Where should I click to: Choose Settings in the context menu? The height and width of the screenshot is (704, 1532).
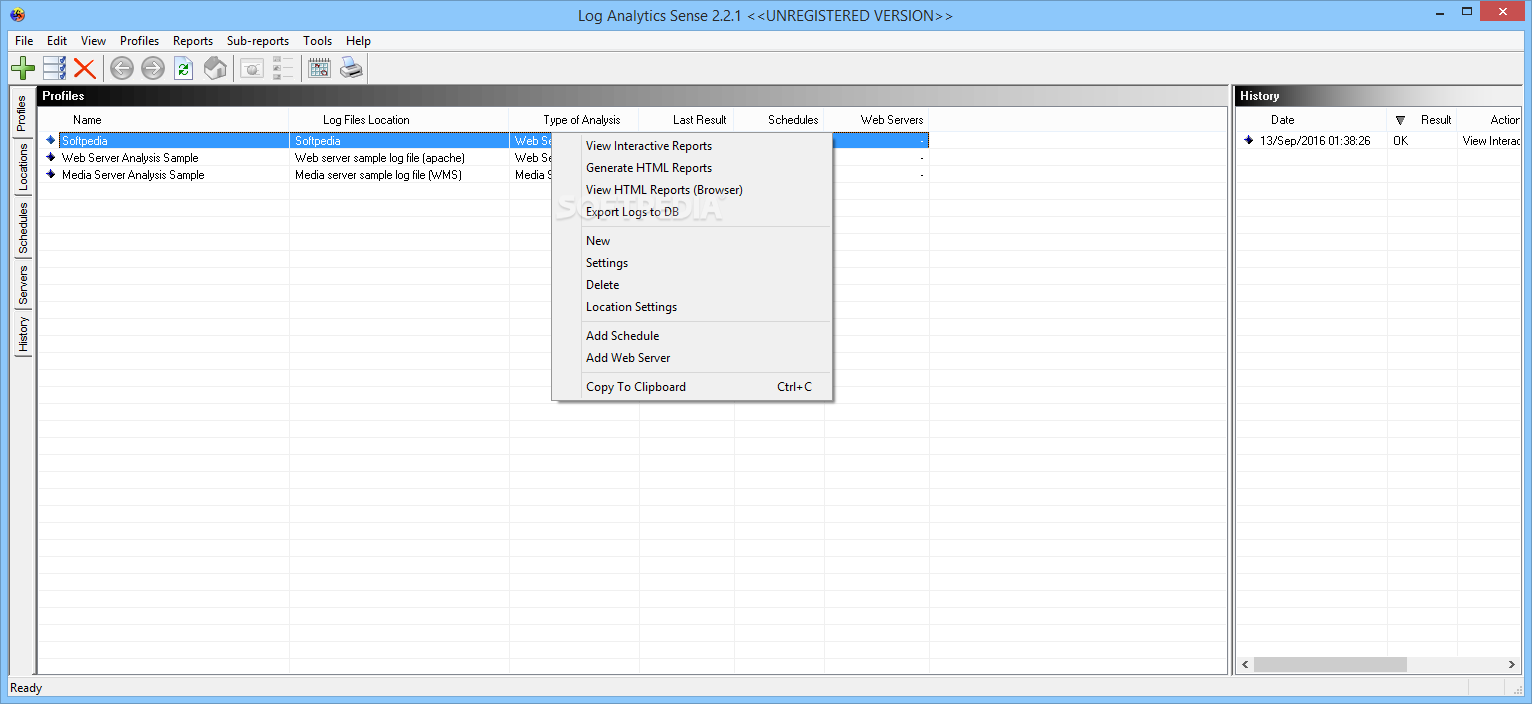(692, 263)
